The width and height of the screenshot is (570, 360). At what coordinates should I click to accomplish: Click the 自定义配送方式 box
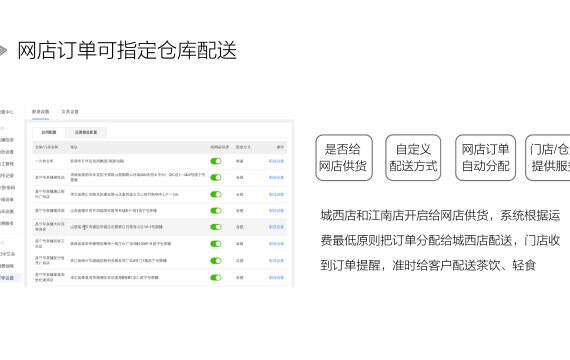coord(413,157)
